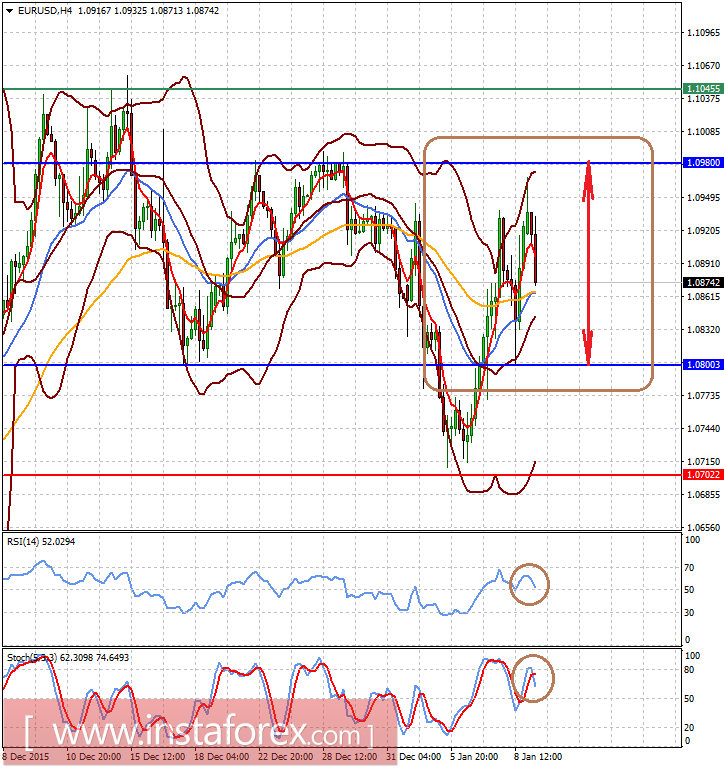Click the 1.06560 price scale value
Image resolution: width=724 pixels, height=768 pixels.
pos(703,528)
